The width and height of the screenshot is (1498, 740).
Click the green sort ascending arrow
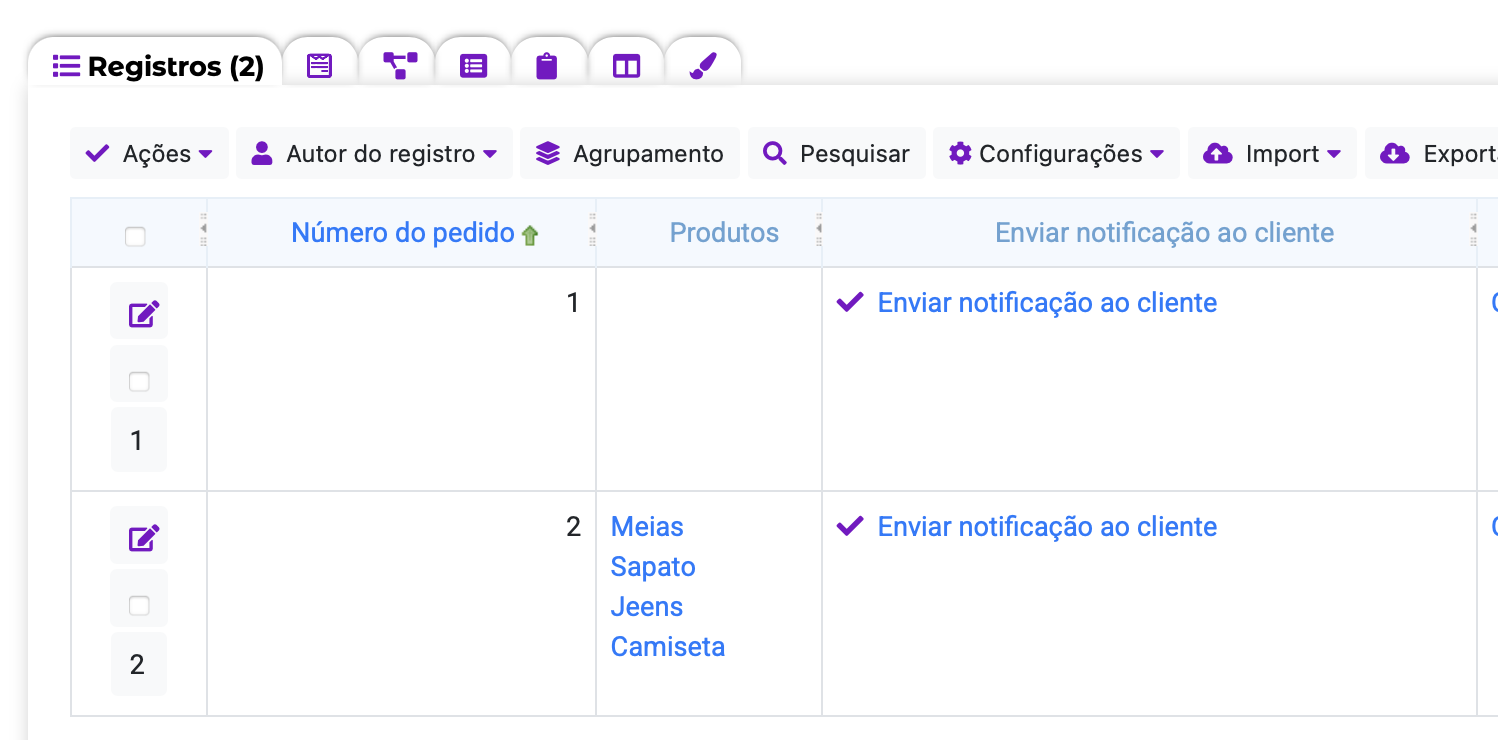click(x=530, y=236)
